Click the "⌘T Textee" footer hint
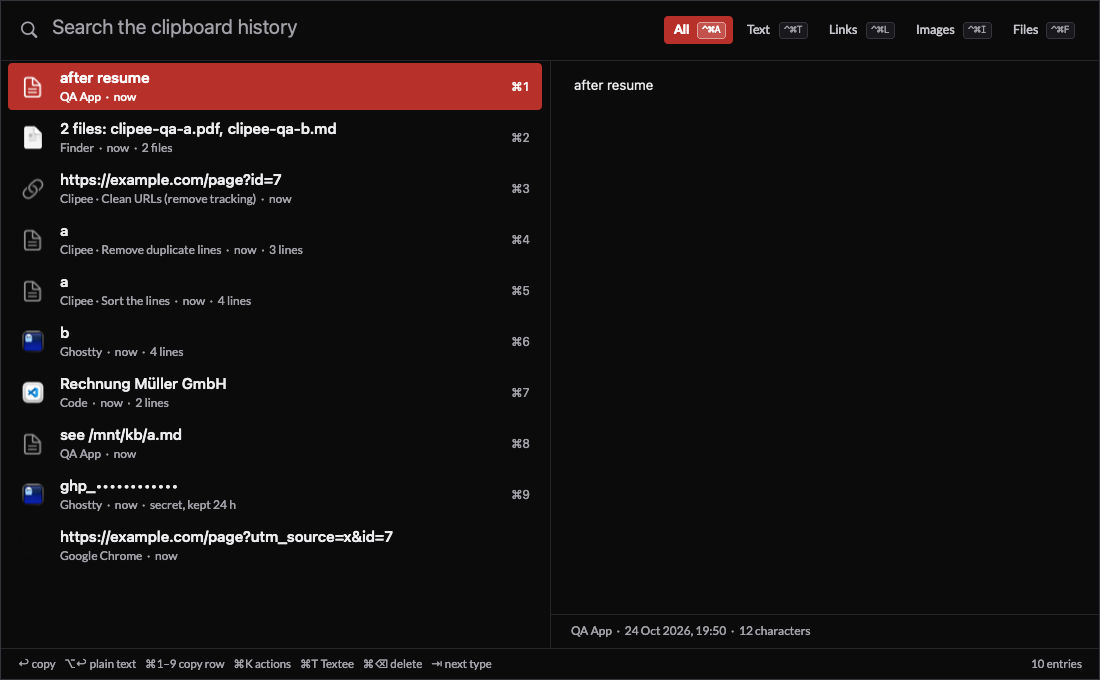The width and height of the screenshot is (1100, 680). (x=327, y=664)
